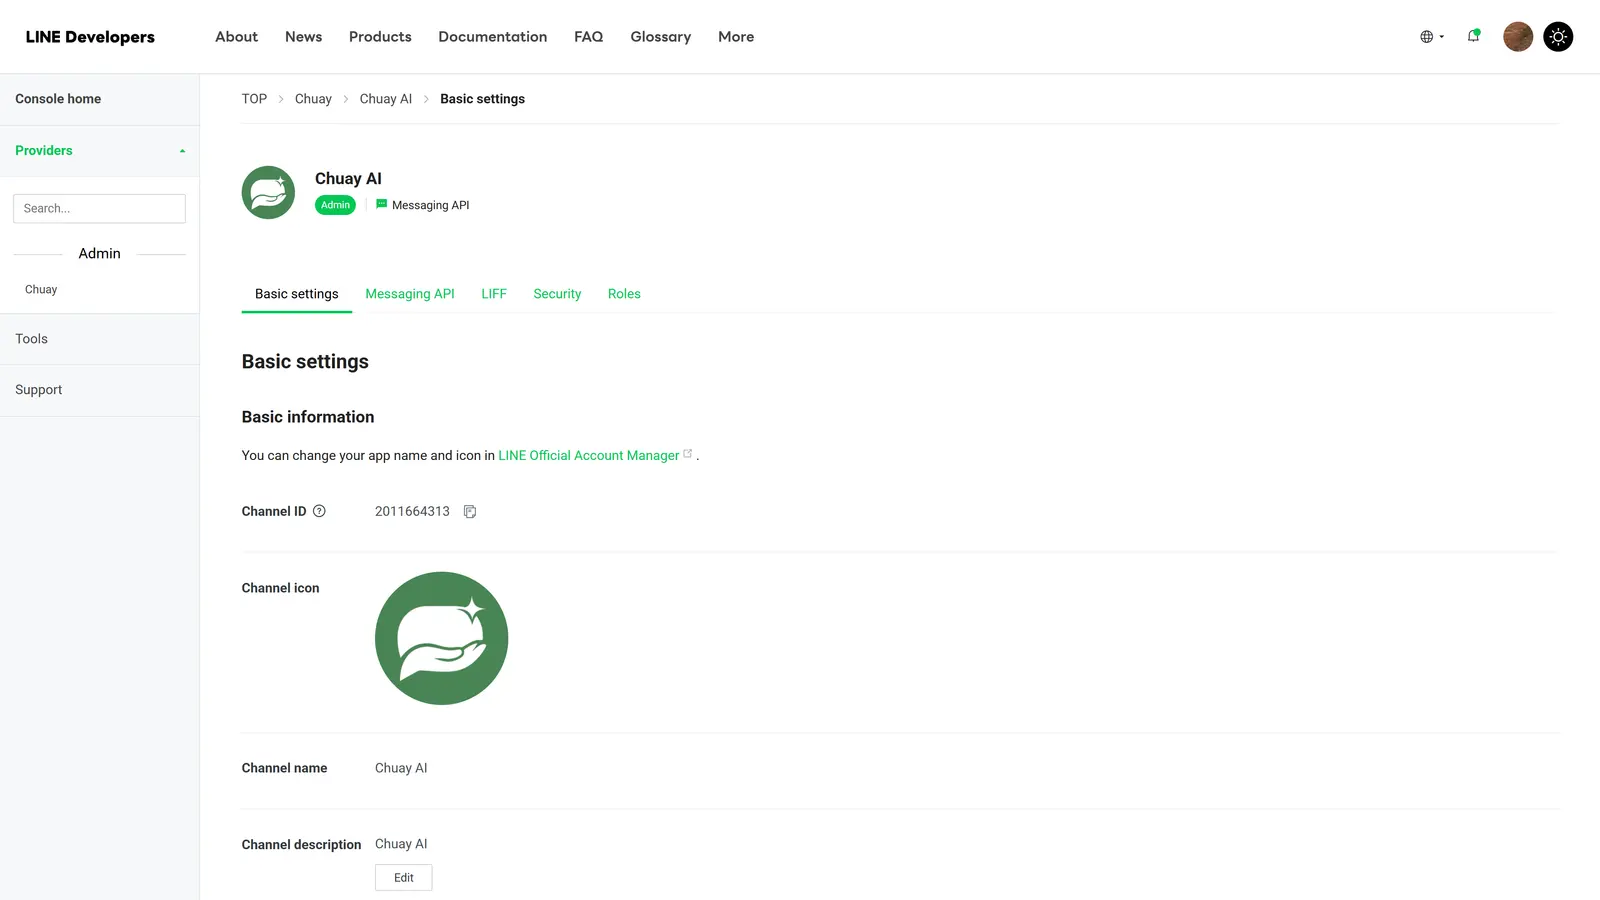Open the Products menu

[x=380, y=37]
